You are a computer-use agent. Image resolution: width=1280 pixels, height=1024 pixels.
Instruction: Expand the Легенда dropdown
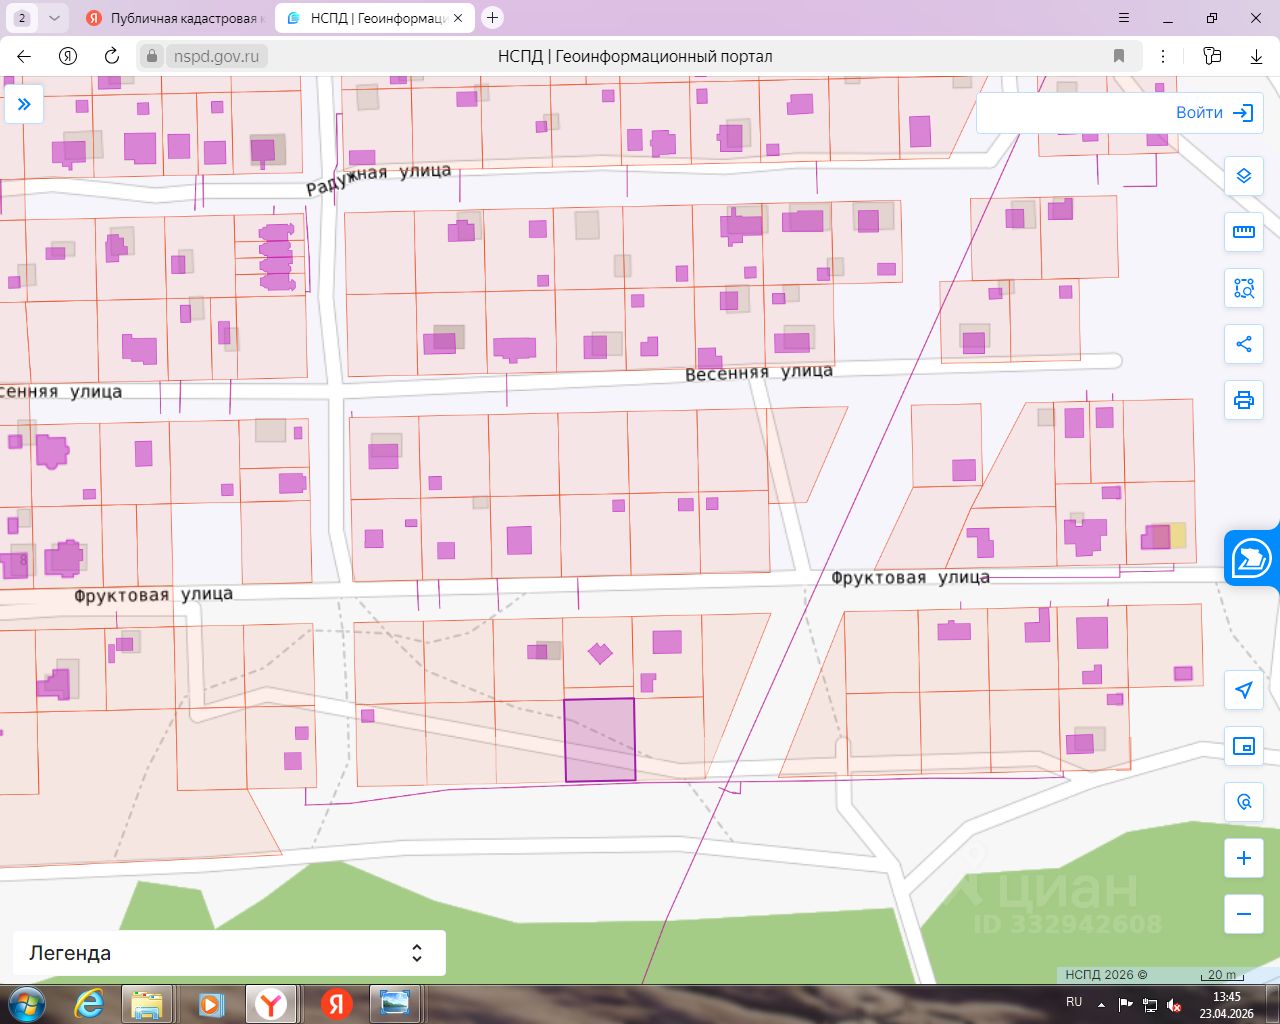click(x=229, y=953)
